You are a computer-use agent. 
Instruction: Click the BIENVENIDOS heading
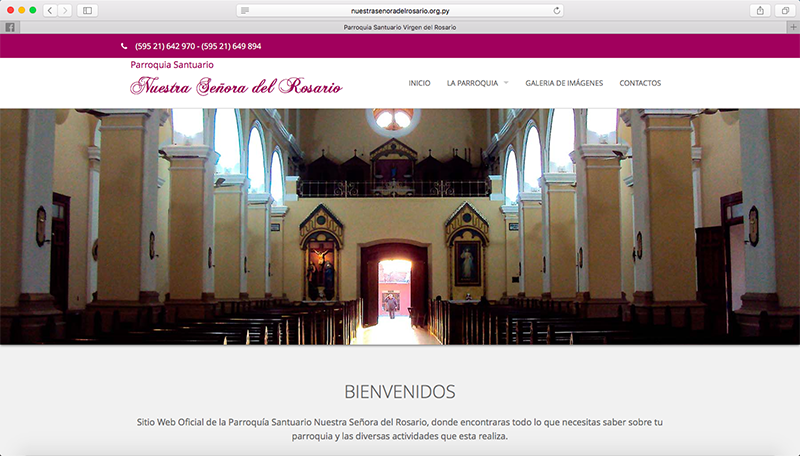(x=400, y=392)
